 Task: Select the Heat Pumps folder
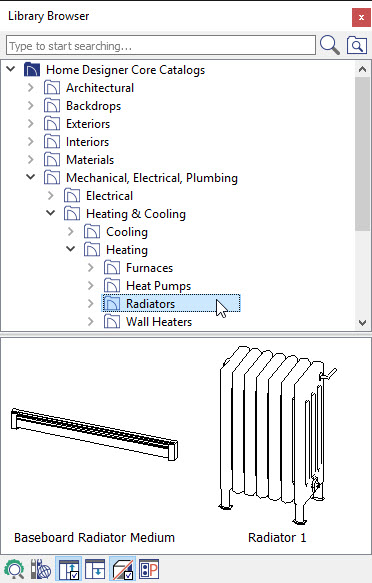pyautogui.click(x=148, y=286)
